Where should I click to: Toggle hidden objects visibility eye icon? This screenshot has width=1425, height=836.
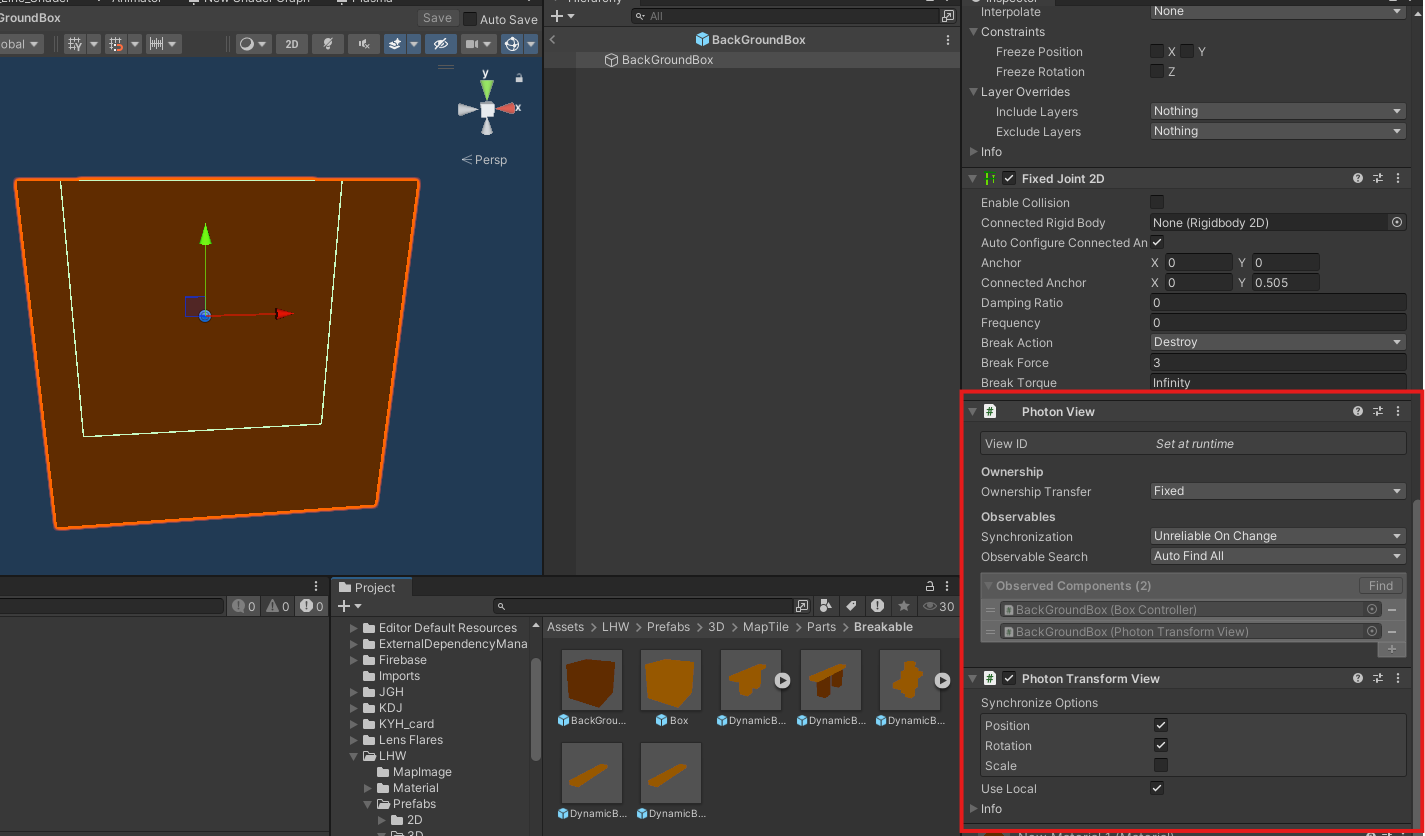coord(440,44)
